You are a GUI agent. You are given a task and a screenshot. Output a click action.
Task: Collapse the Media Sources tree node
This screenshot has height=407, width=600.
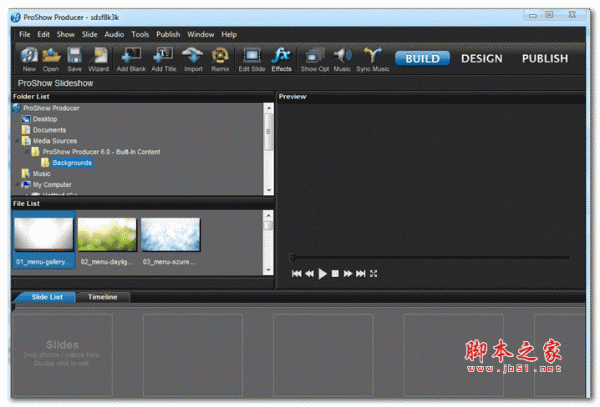click(17, 141)
